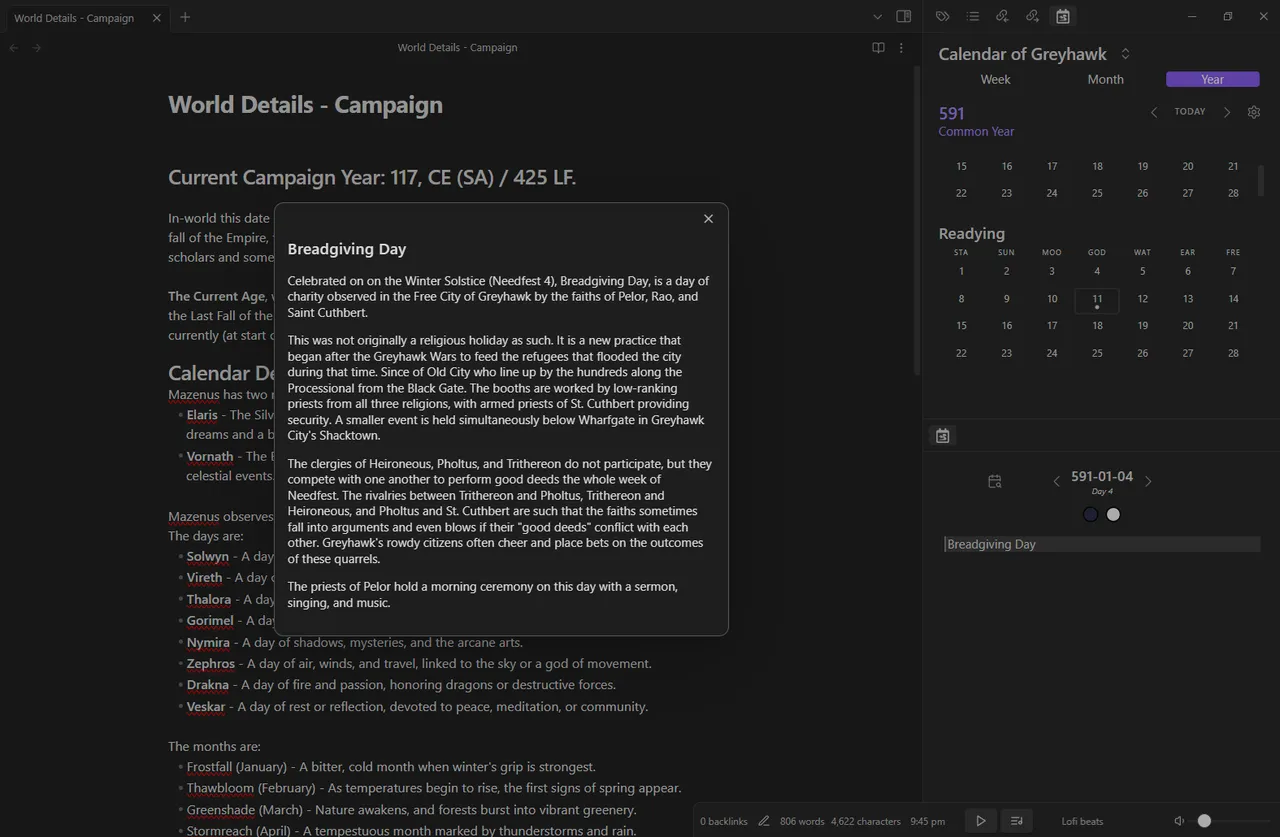Toggle the right sidebar panel
1280x837 pixels.
[x=903, y=17]
